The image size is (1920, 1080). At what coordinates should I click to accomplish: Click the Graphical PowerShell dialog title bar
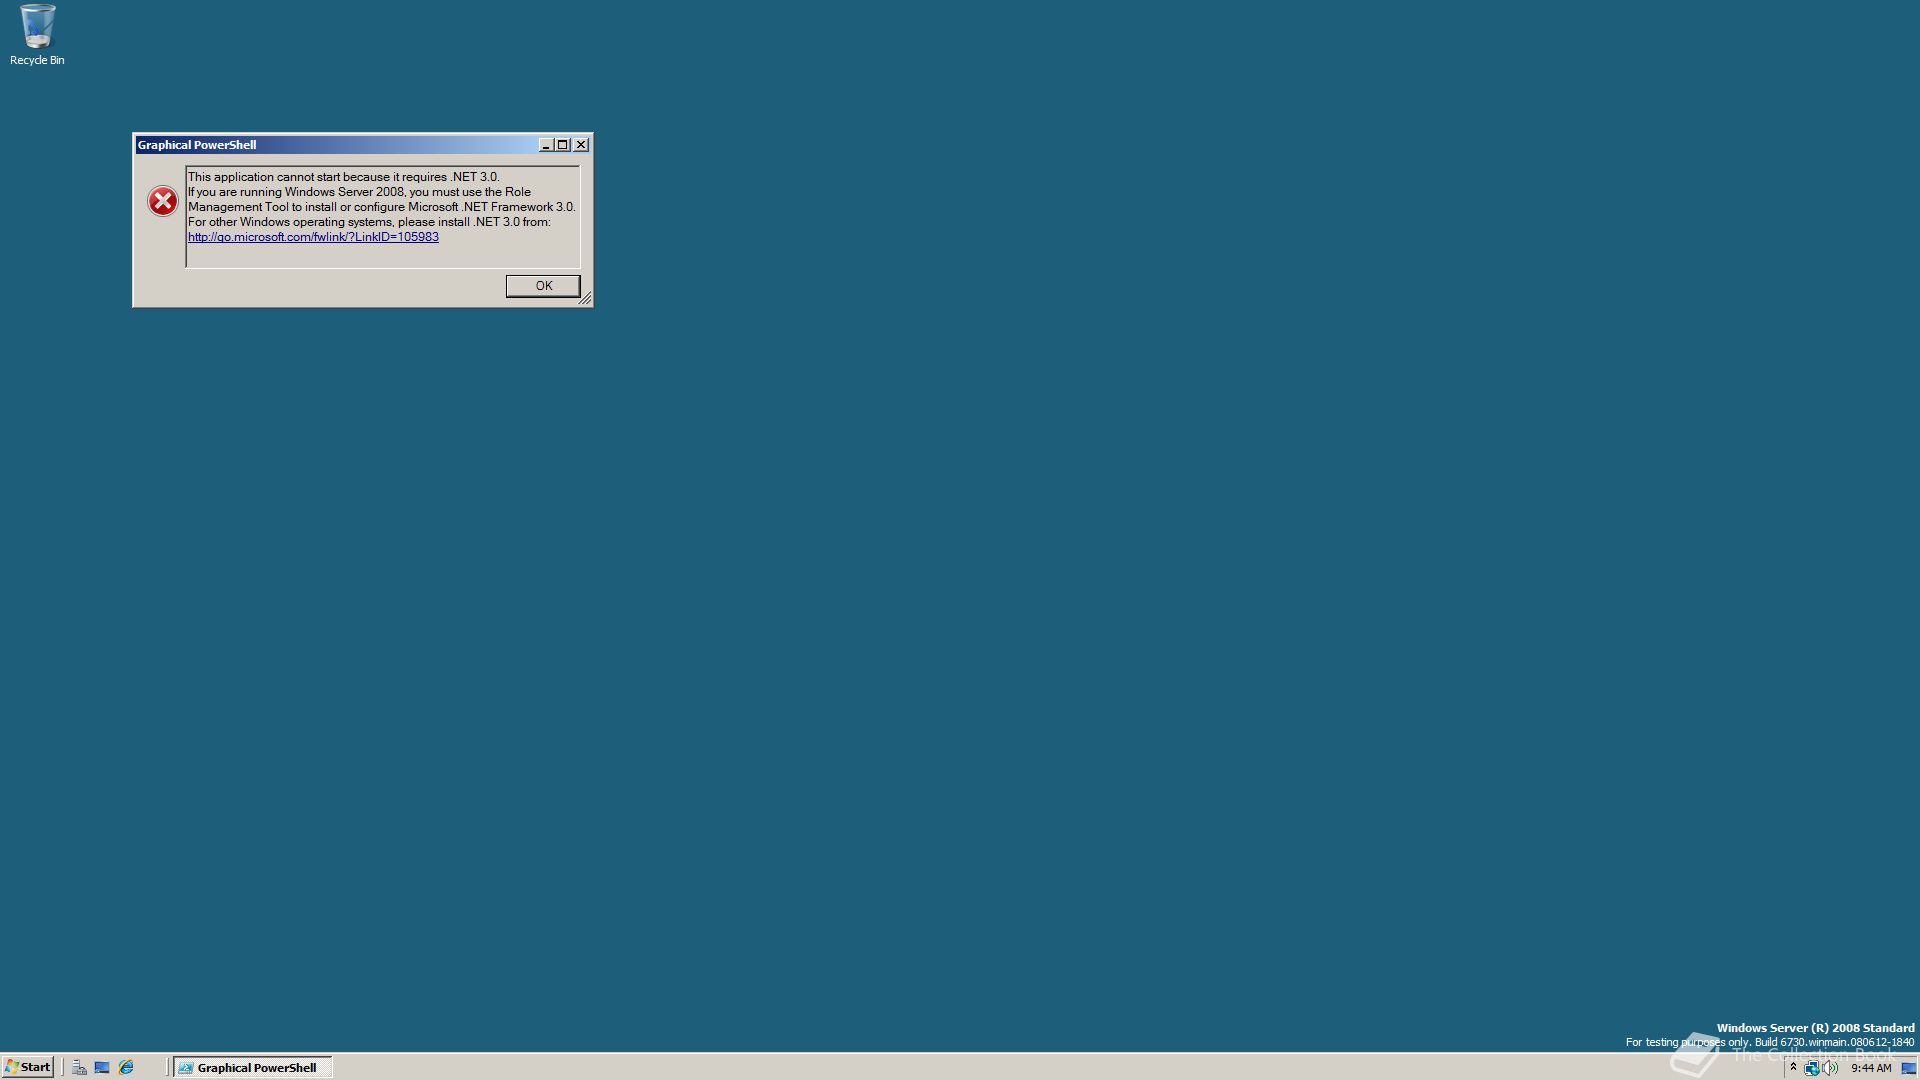coord(336,145)
